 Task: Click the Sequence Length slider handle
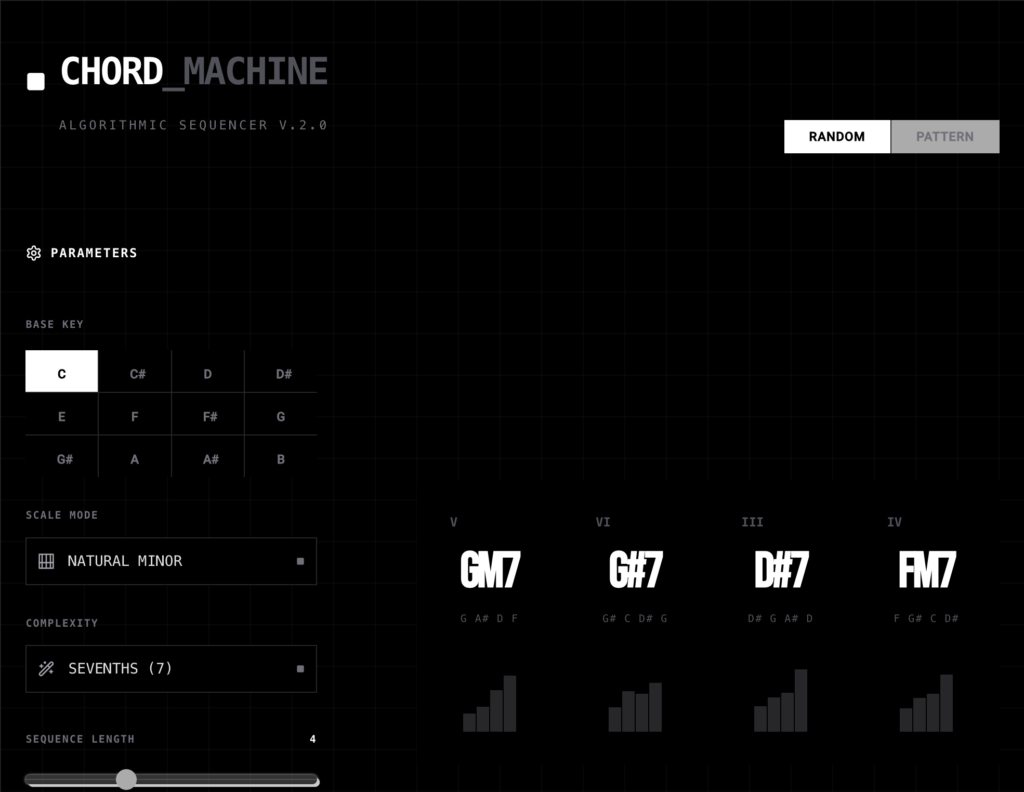click(126, 779)
